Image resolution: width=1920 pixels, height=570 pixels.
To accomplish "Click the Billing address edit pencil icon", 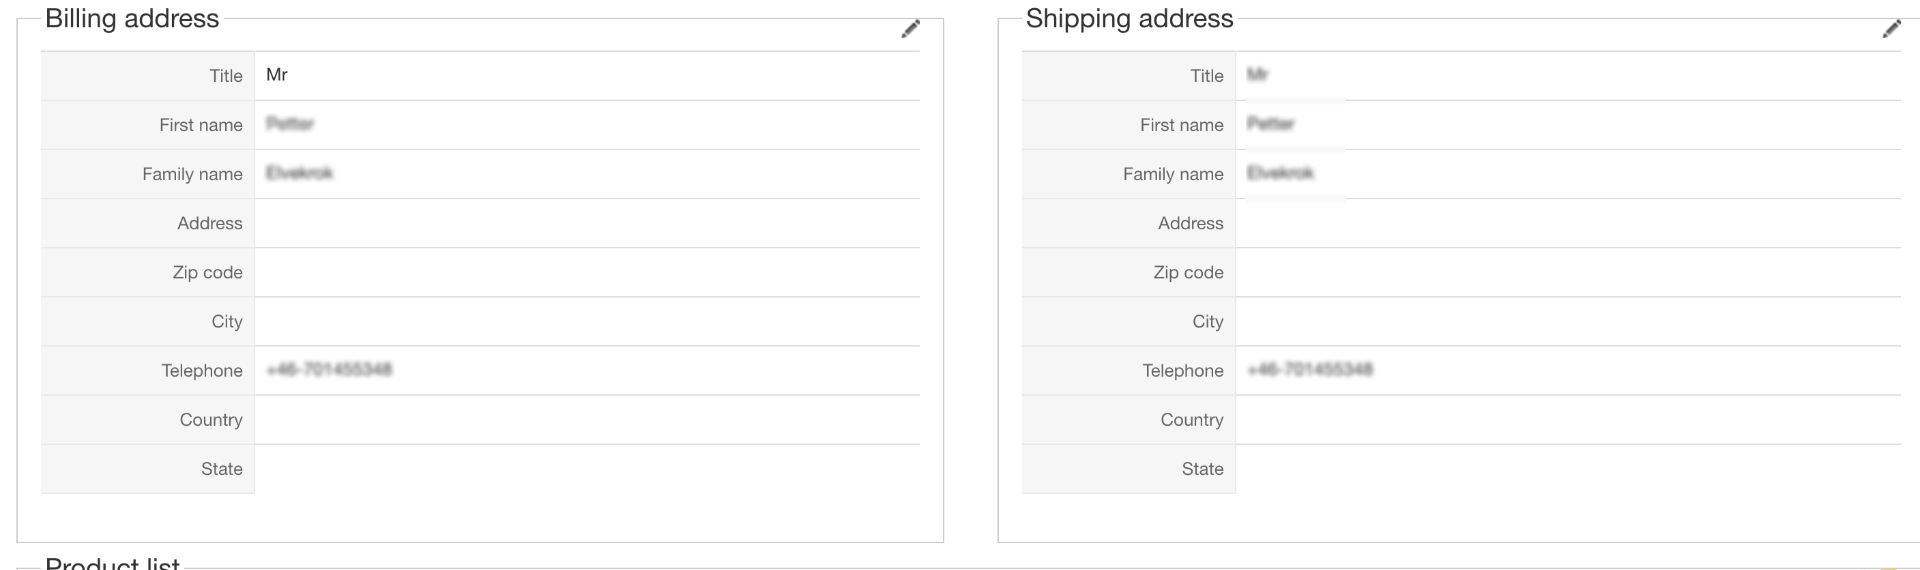I will pyautogui.click(x=910, y=29).
